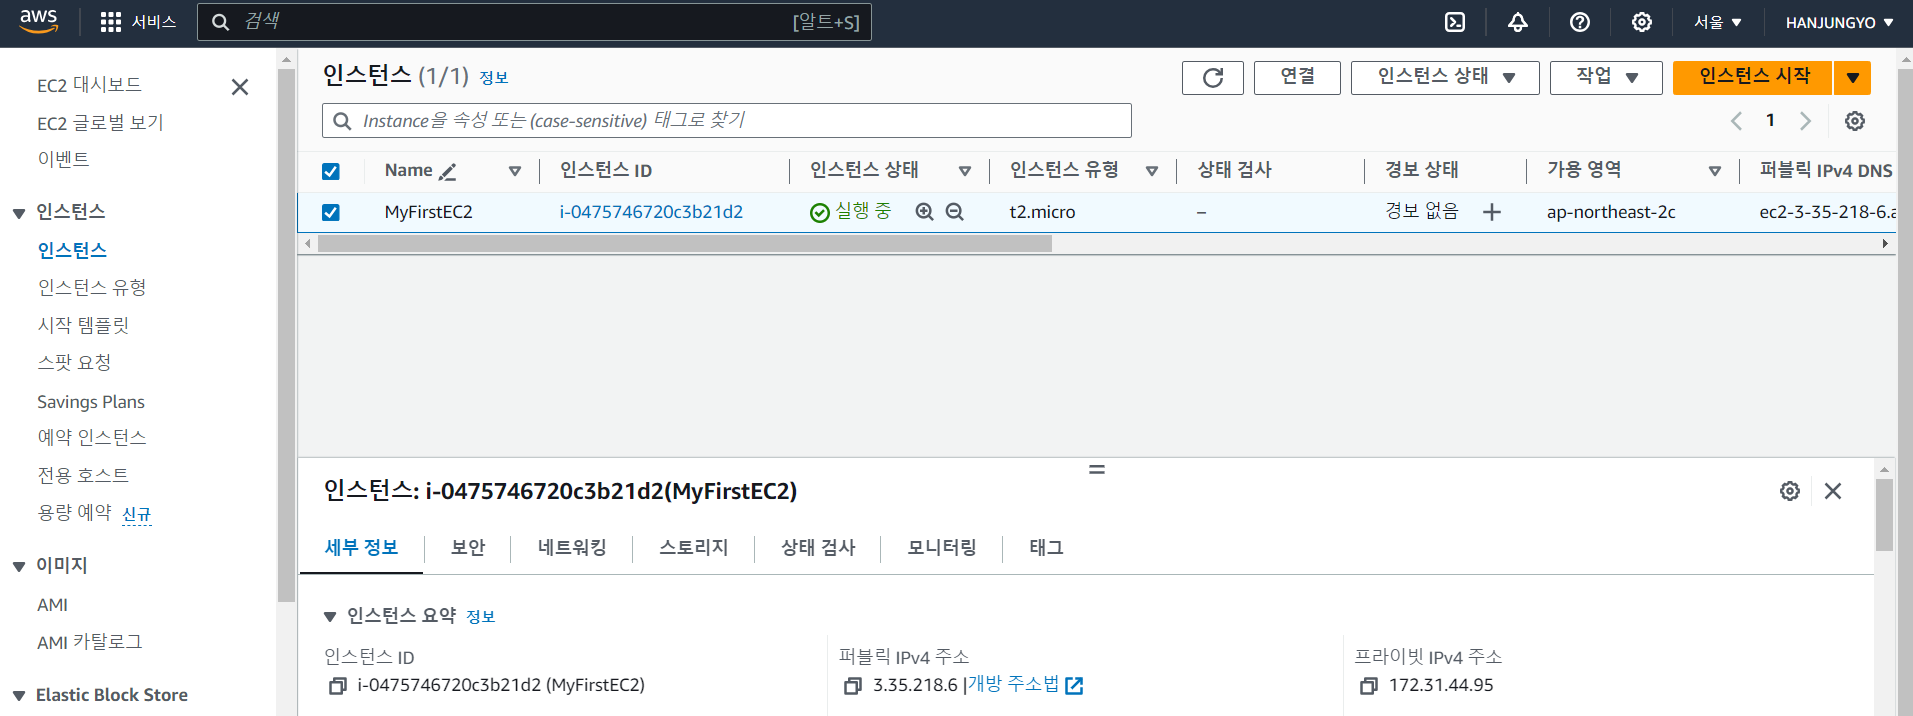
Task: Click the table horizontal scrollbar thumb
Action: click(685, 244)
